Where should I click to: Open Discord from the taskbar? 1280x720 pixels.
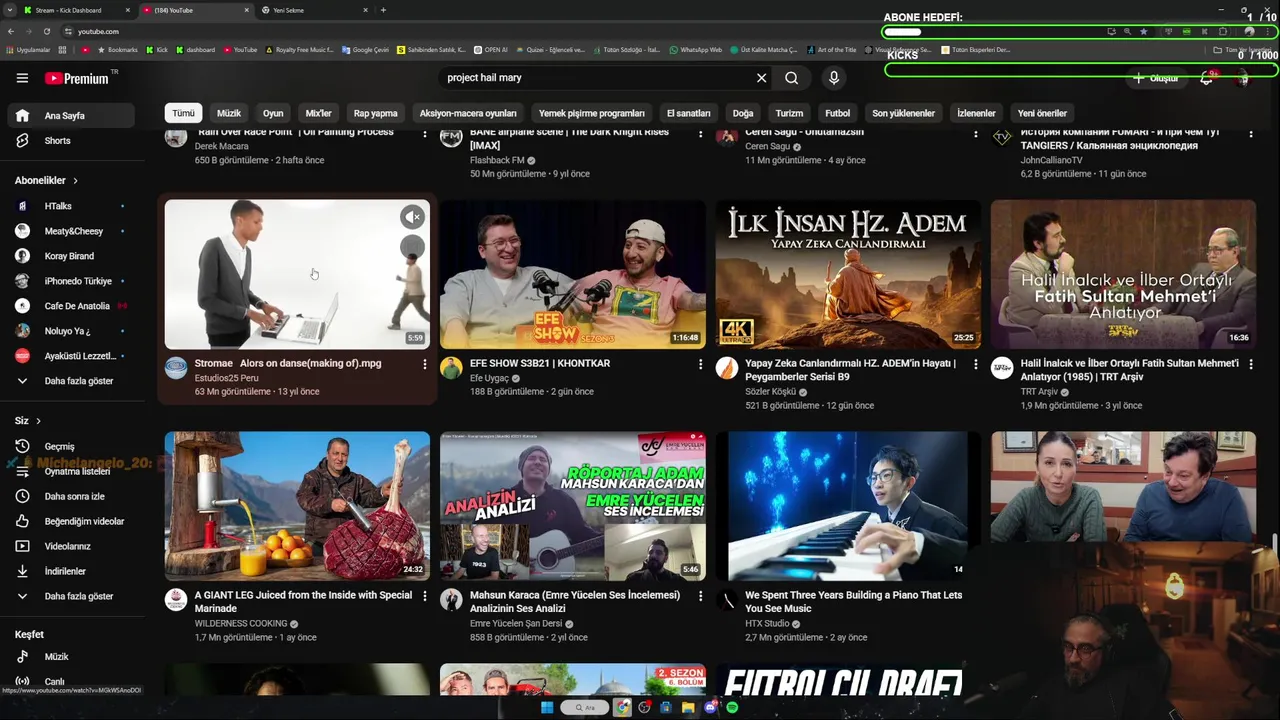(x=711, y=708)
